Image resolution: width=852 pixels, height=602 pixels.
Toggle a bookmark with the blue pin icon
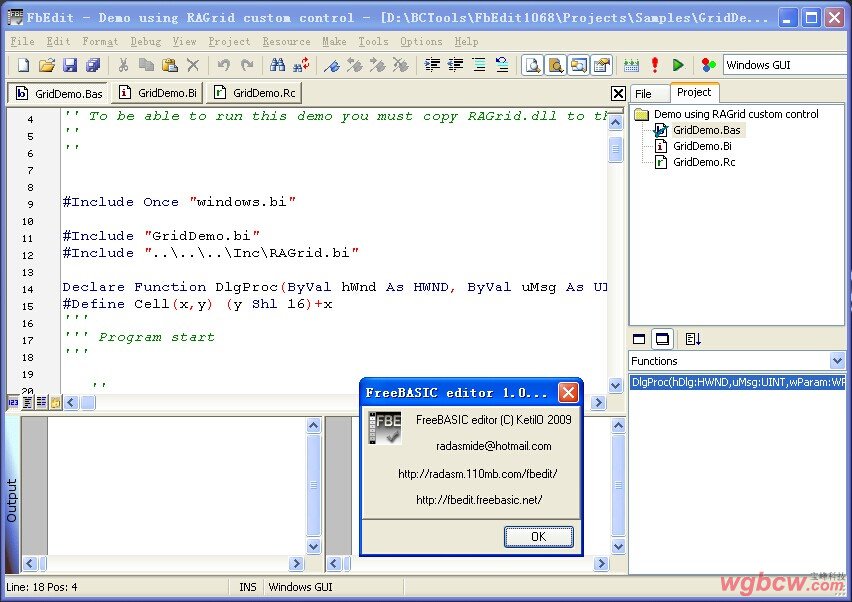(331, 65)
